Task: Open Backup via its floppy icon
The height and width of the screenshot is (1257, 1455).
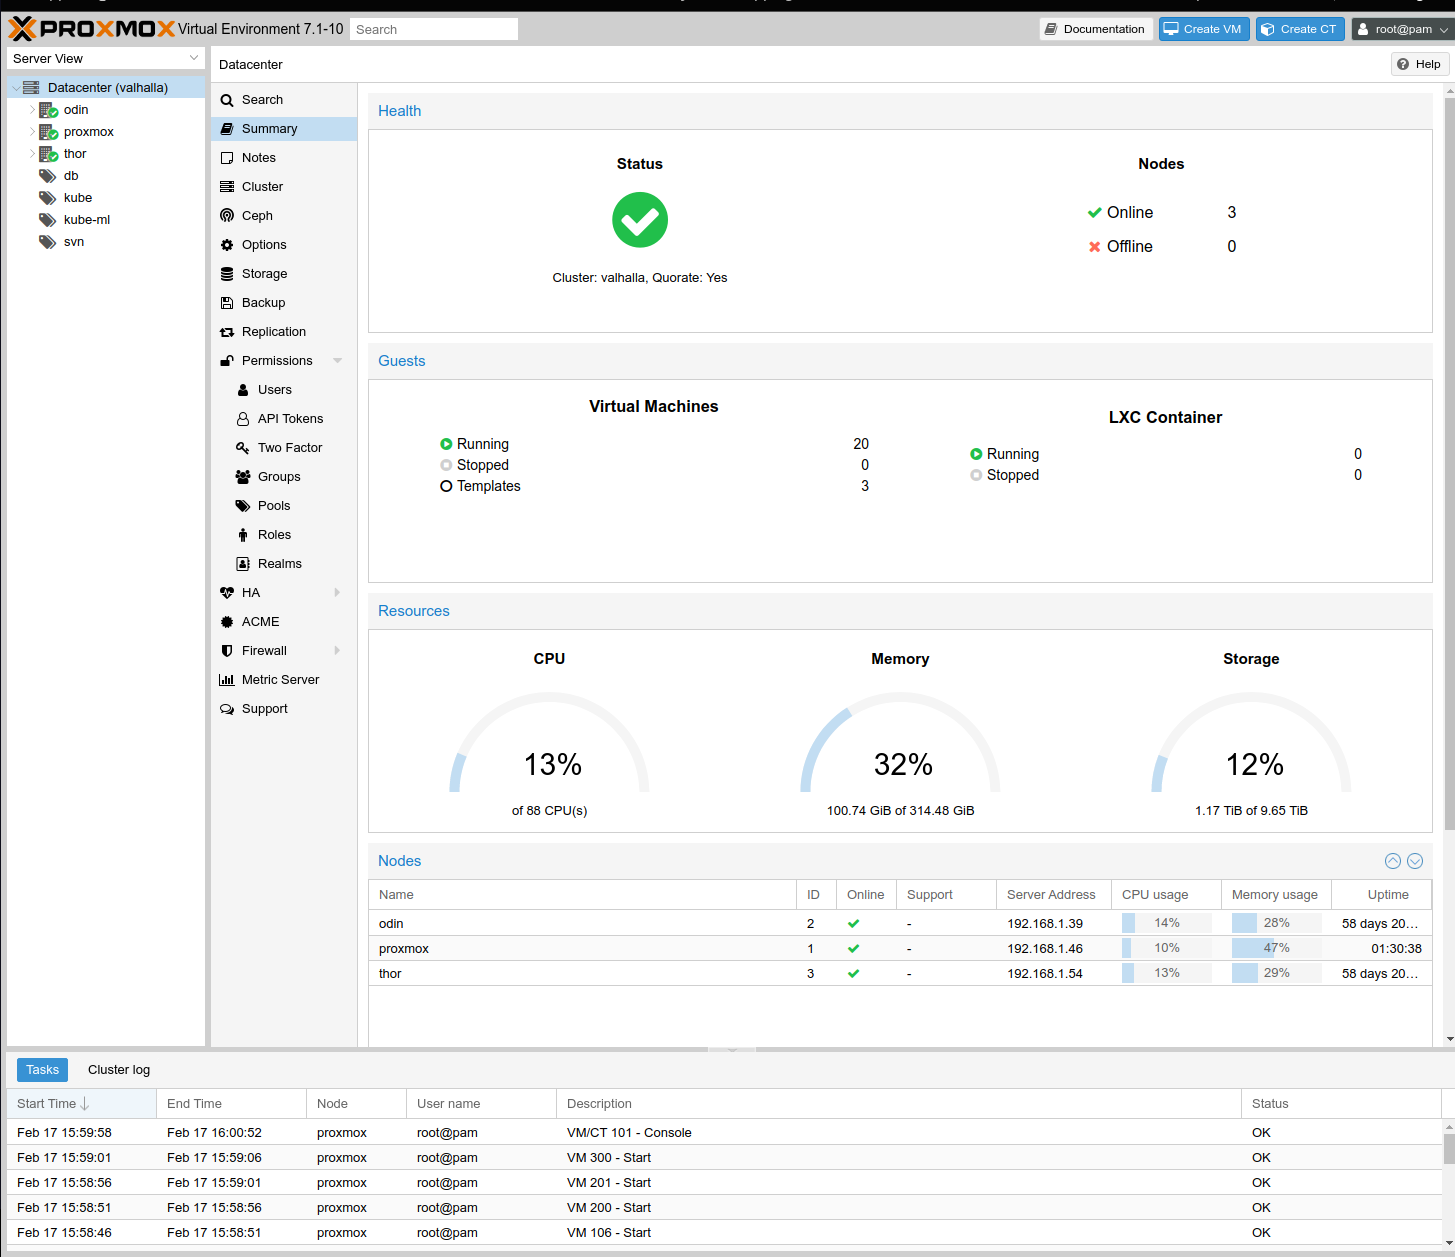Action: 227,303
